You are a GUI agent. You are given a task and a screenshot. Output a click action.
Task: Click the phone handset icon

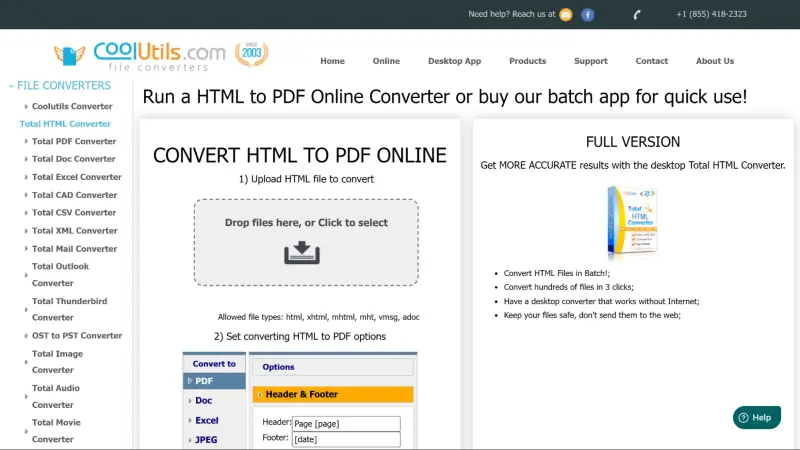[637, 15]
